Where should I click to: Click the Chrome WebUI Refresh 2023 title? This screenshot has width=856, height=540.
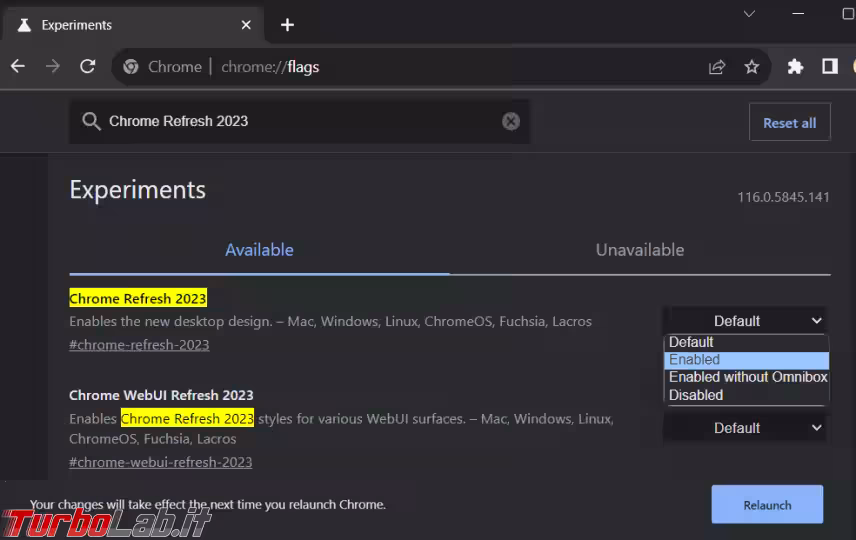[161, 395]
